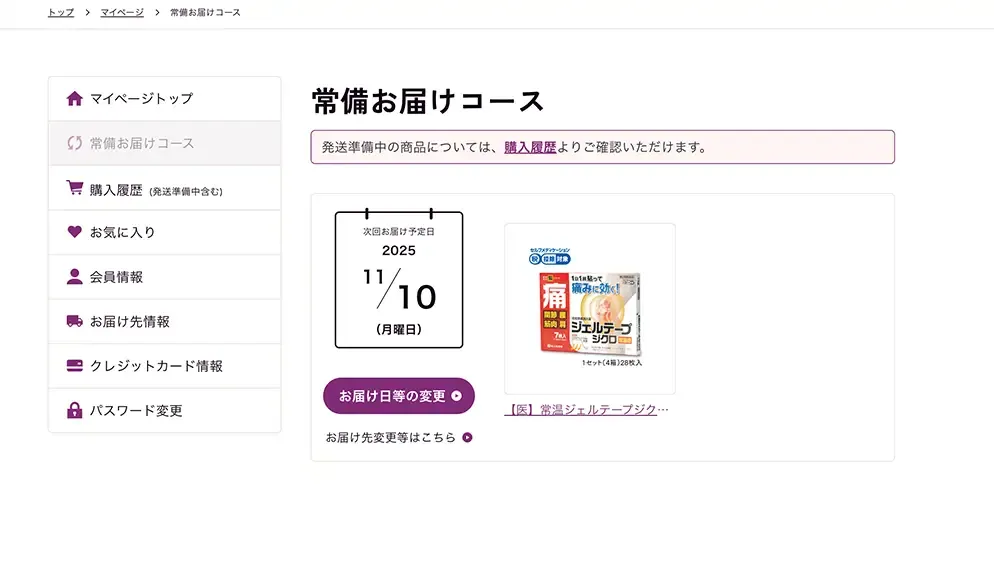Image resolution: width=994 pixels, height=566 pixels.
Task: Click the delivery truck icon for お届け先情報
Action: (x=74, y=321)
